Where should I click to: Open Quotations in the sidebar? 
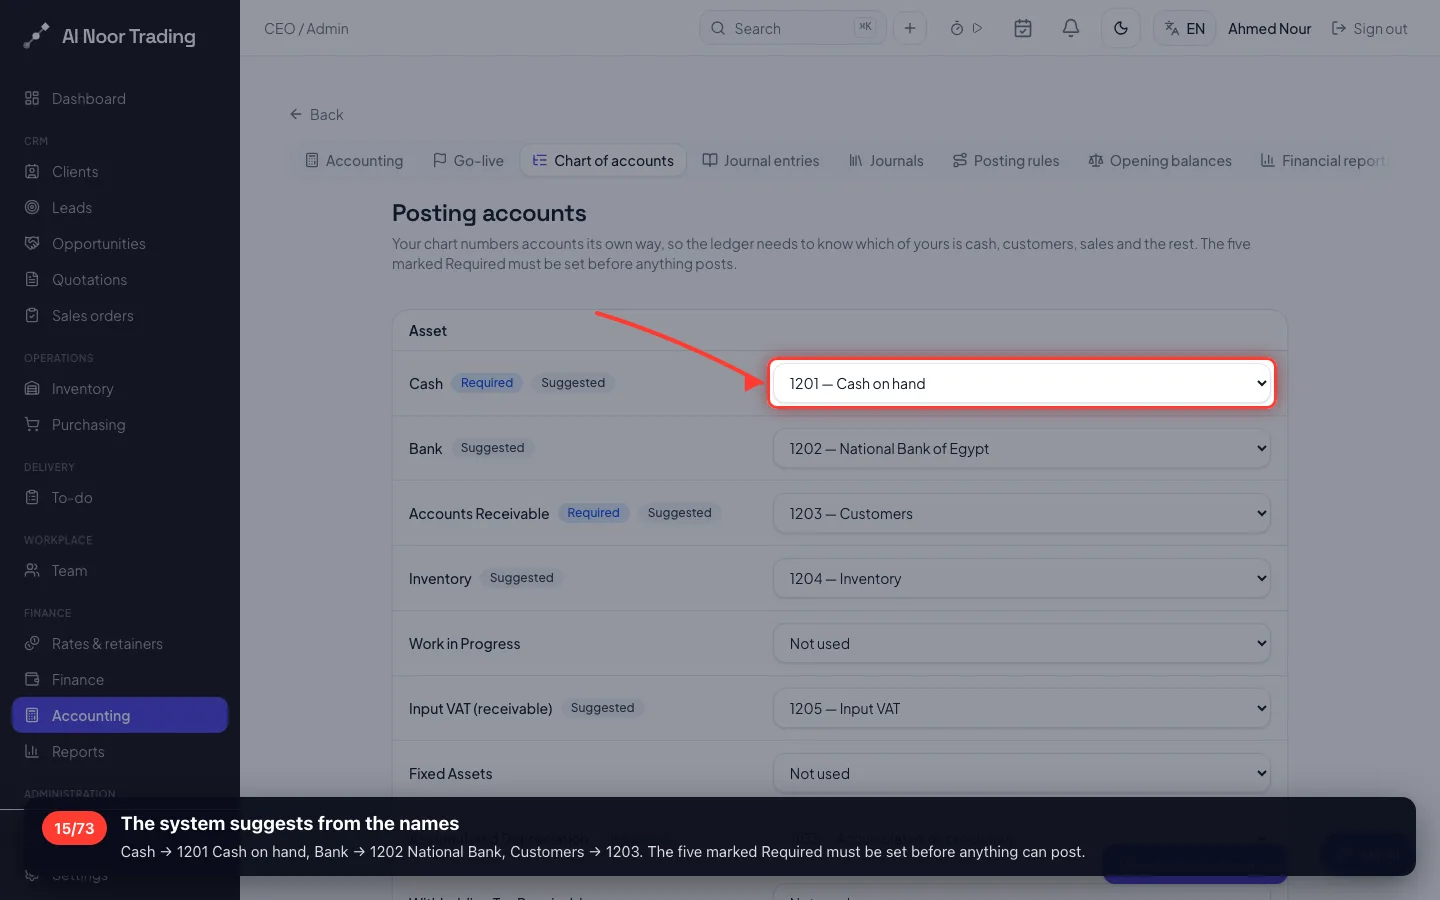pos(120,280)
